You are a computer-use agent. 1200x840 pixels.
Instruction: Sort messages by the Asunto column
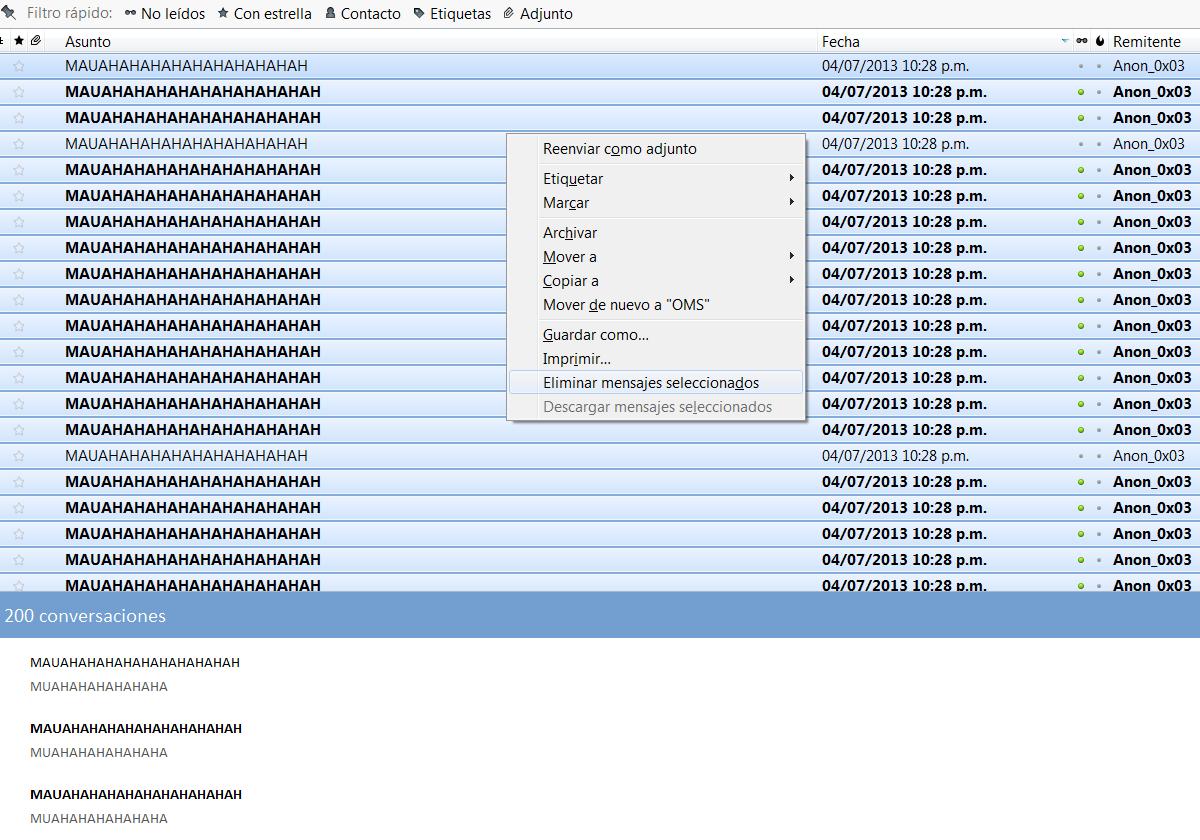pos(88,41)
